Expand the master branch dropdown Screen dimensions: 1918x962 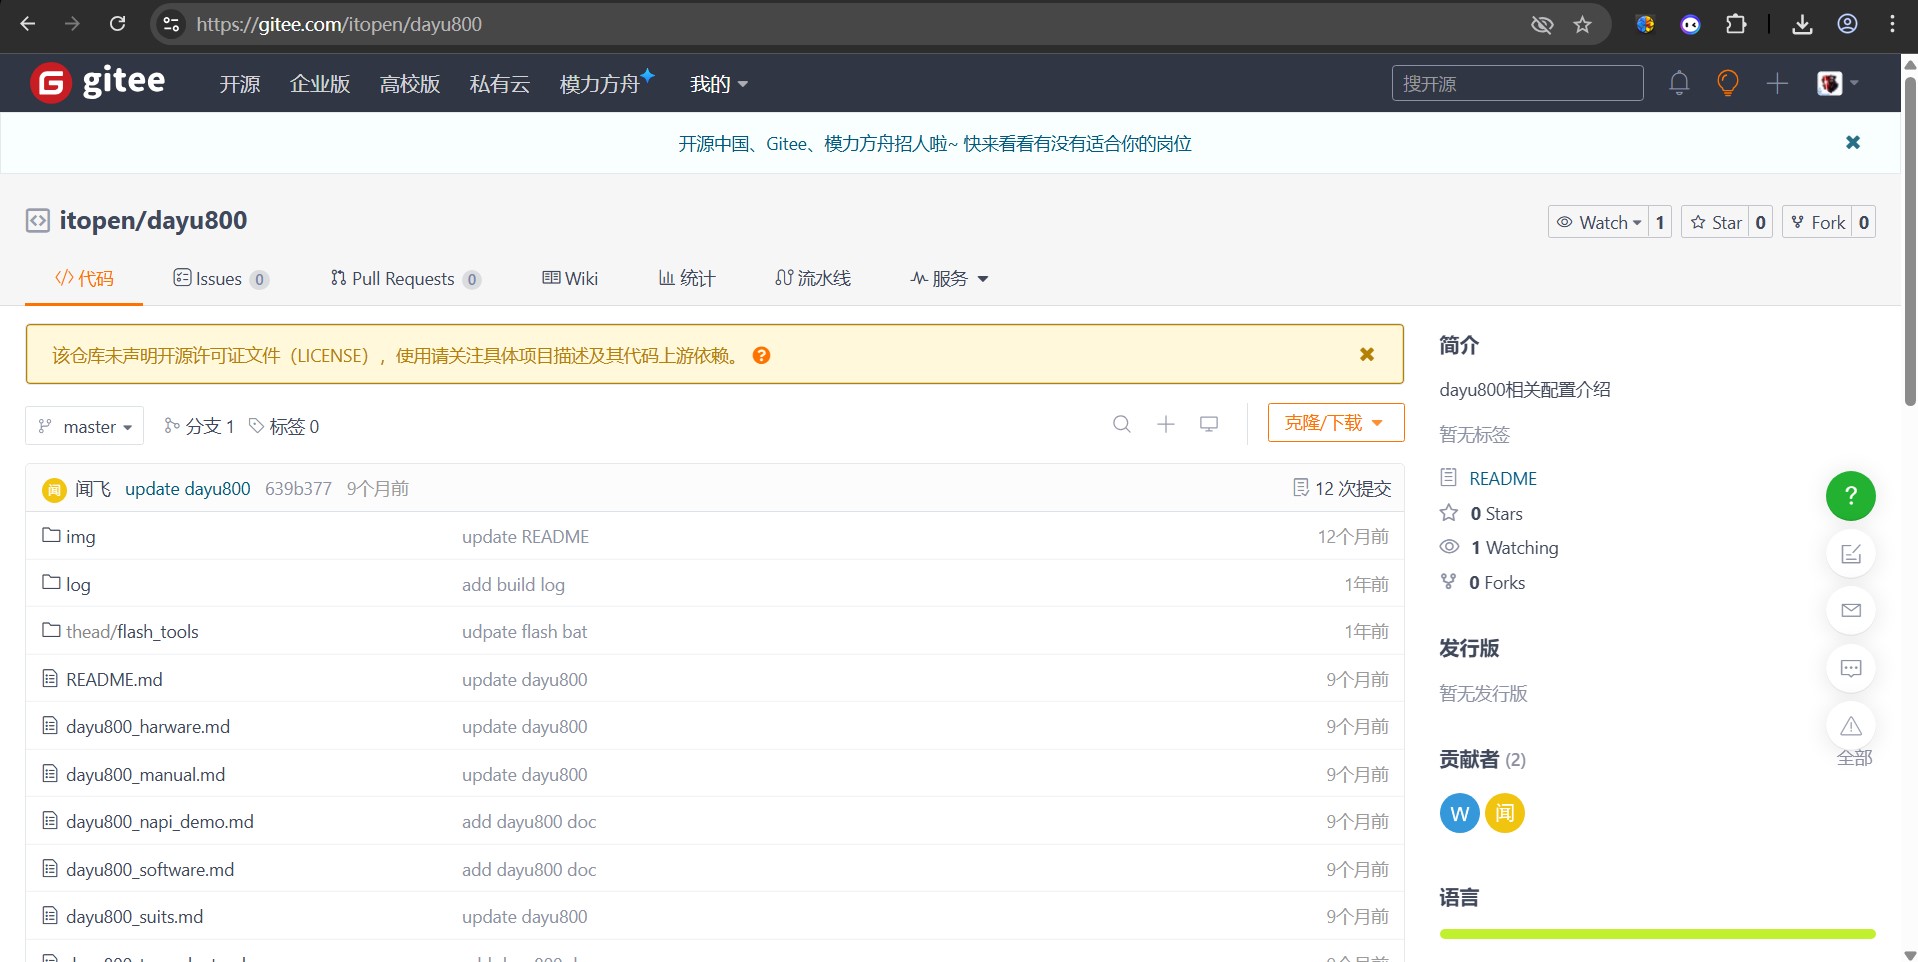tap(85, 427)
